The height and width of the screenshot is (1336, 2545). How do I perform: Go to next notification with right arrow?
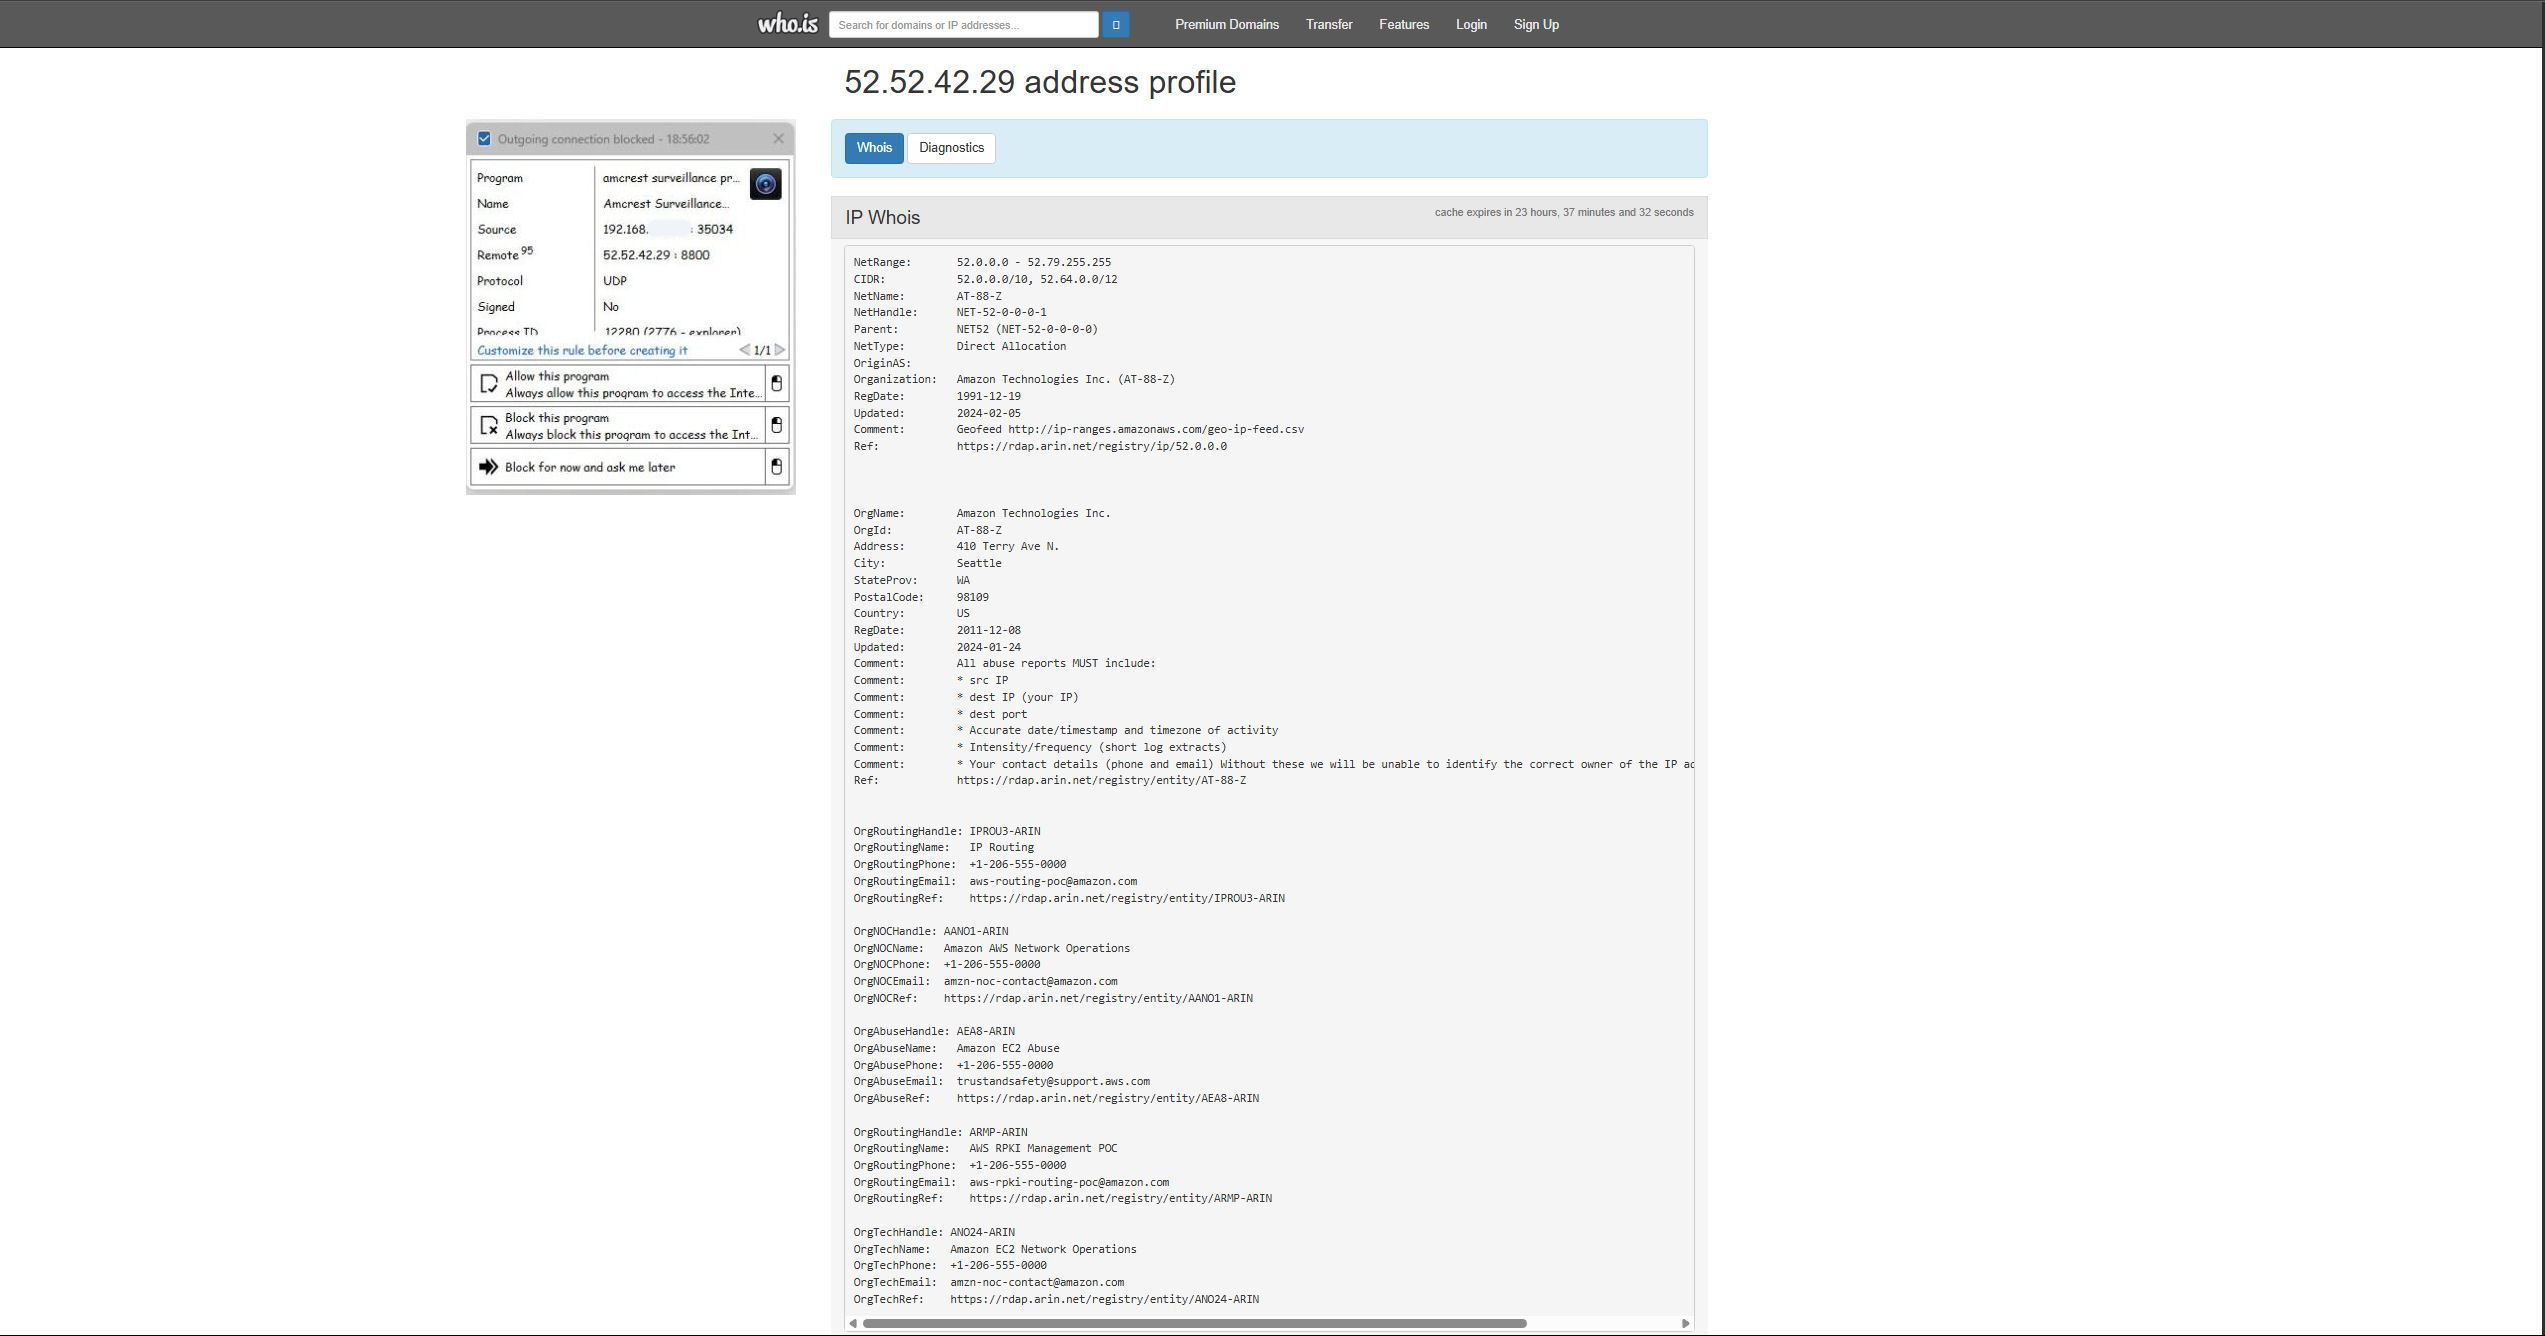pyautogui.click(x=780, y=350)
